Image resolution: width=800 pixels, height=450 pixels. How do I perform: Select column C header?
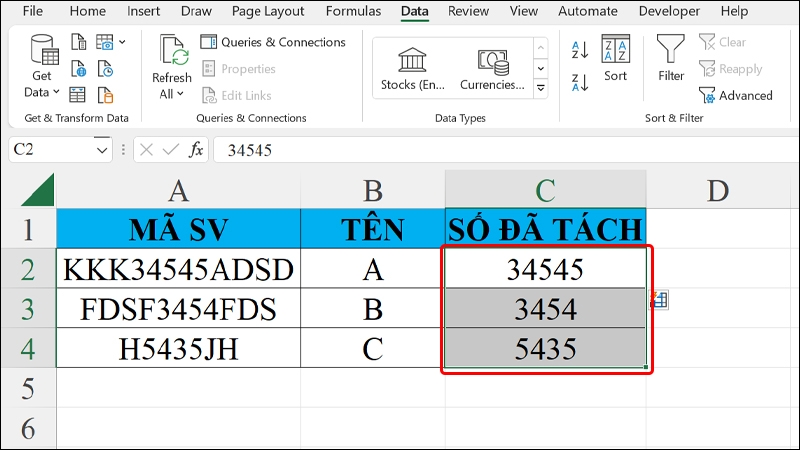pos(545,190)
